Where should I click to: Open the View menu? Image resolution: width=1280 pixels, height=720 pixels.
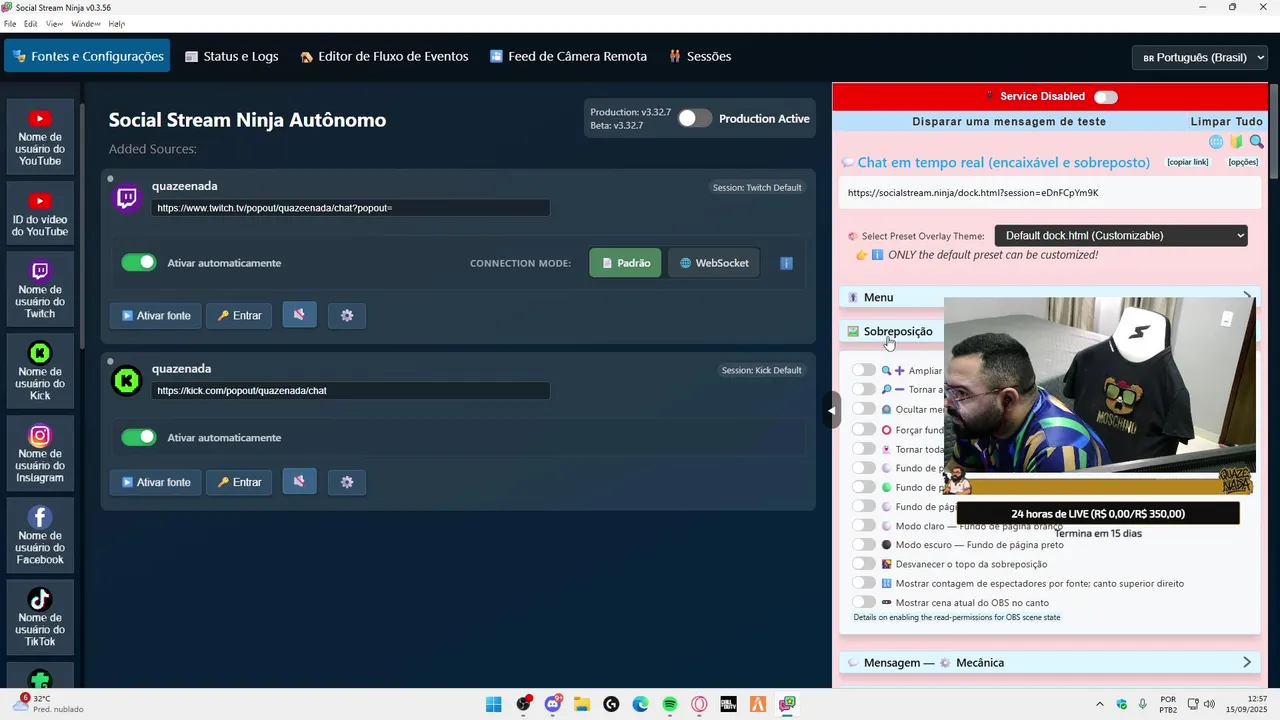tap(55, 24)
